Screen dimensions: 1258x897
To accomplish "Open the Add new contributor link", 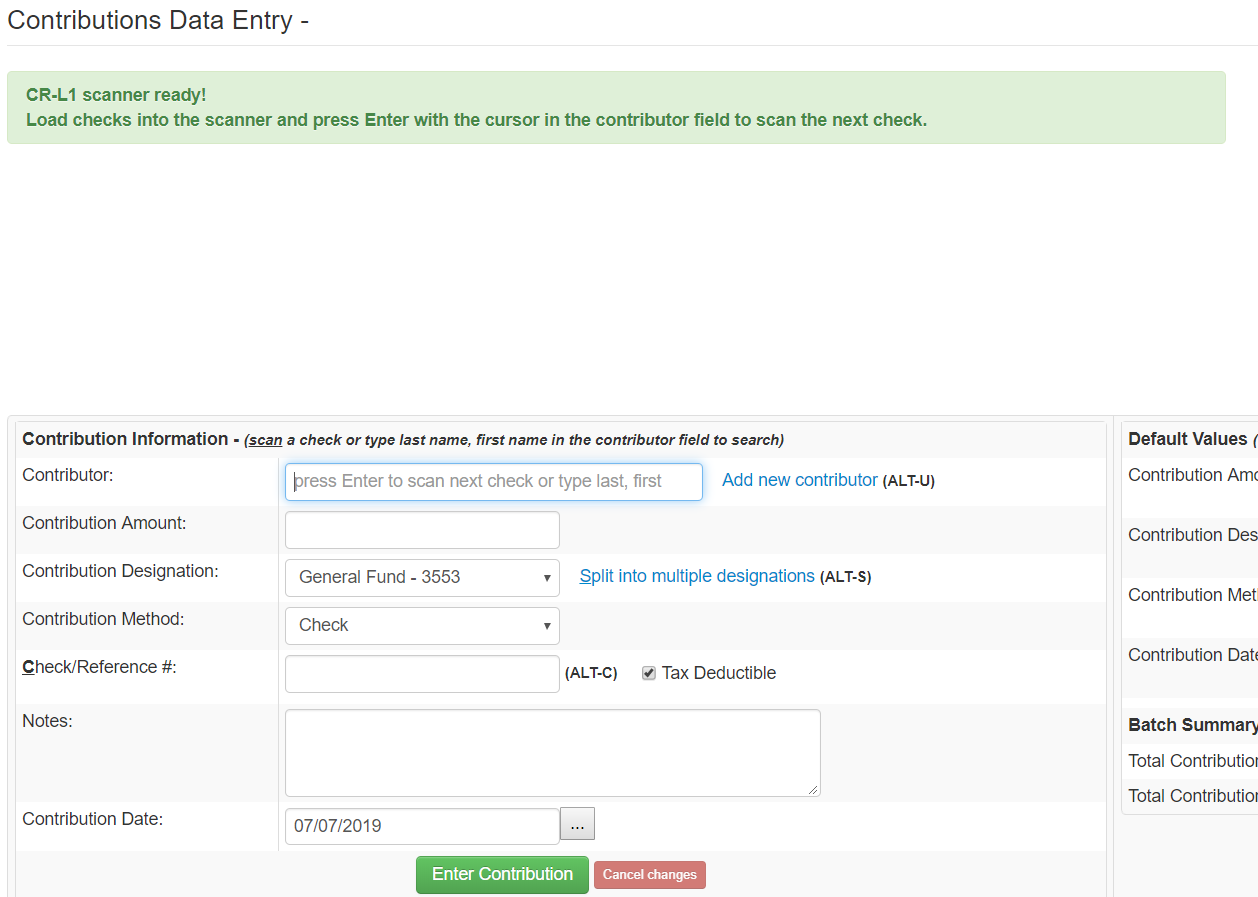I will pyautogui.click(x=799, y=480).
